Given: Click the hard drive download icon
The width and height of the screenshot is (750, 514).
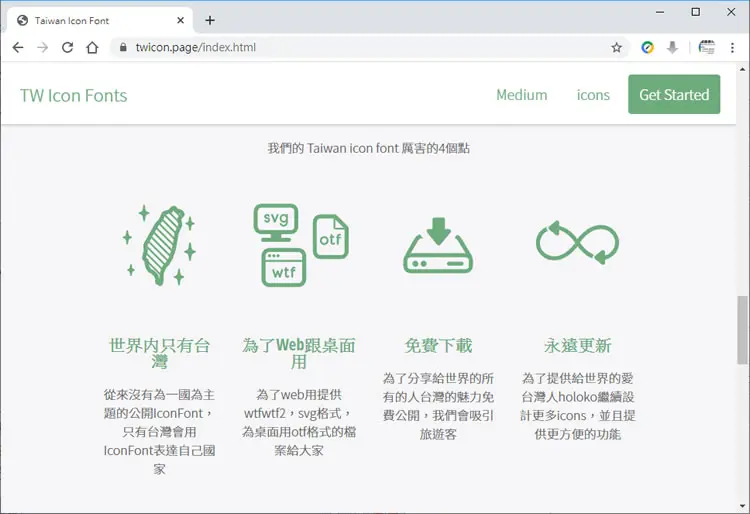Looking at the screenshot, I should 438,245.
